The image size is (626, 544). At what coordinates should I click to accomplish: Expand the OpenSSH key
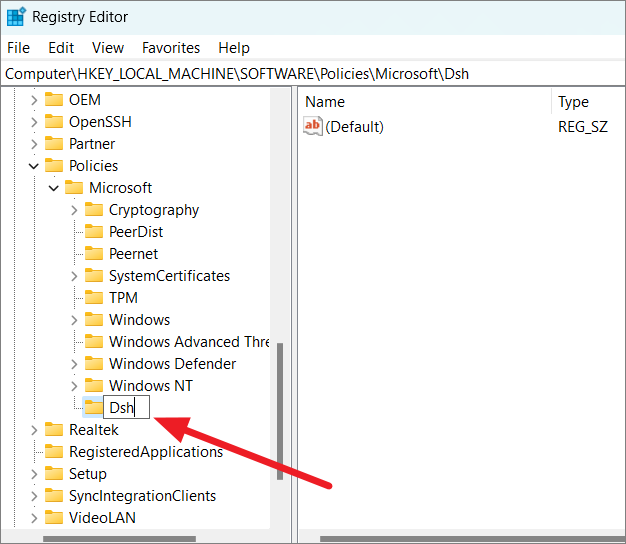pos(34,122)
